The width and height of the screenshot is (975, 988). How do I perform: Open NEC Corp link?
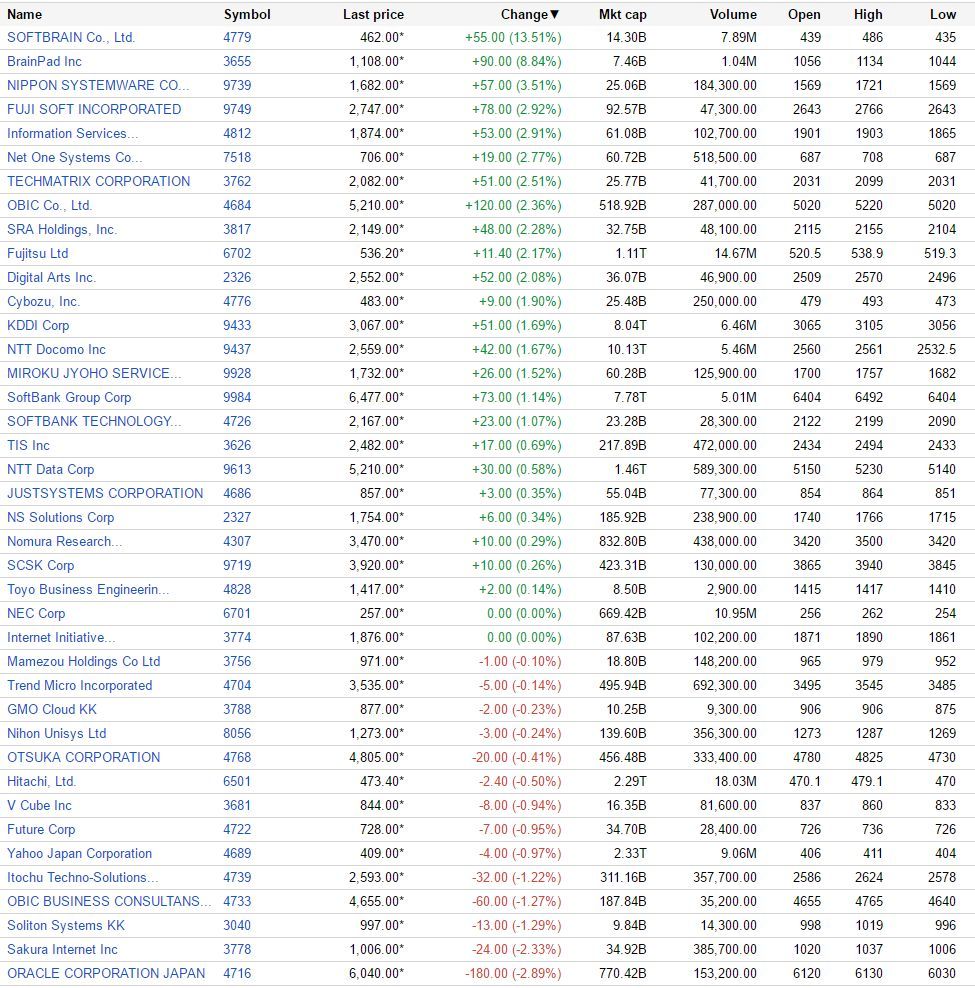coord(36,613)
